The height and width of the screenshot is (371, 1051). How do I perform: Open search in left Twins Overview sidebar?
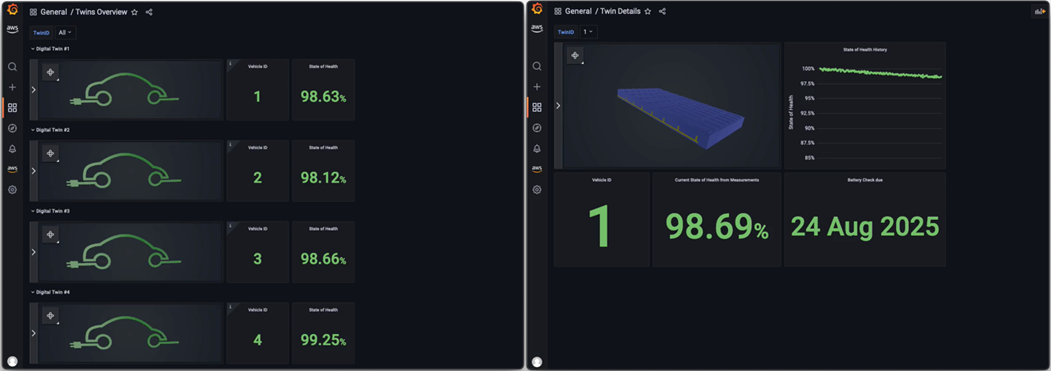(x=12, y=66)
